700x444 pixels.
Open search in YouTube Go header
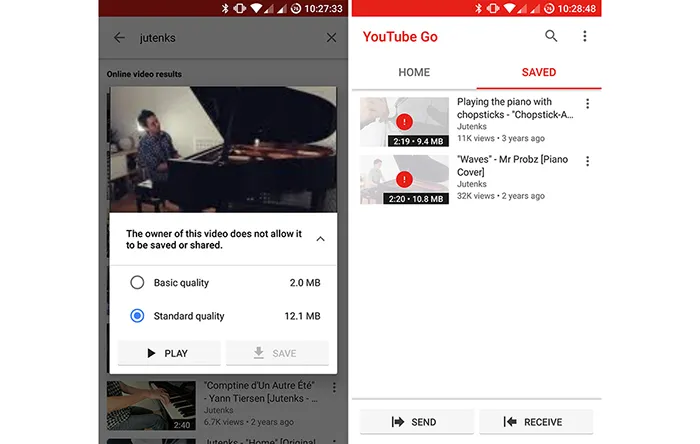[551, 37]
